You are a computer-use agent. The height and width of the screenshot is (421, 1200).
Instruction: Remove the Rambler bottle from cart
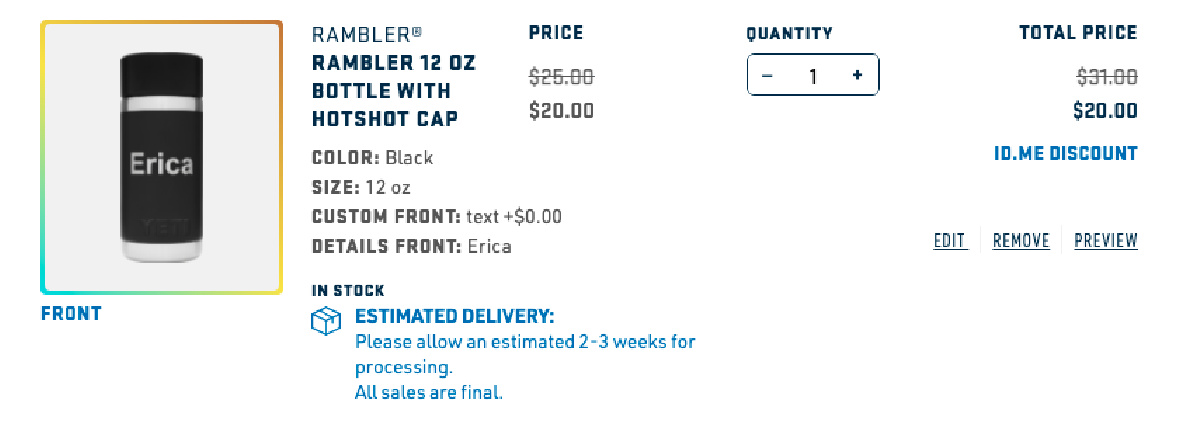(x=1021, y=241)
